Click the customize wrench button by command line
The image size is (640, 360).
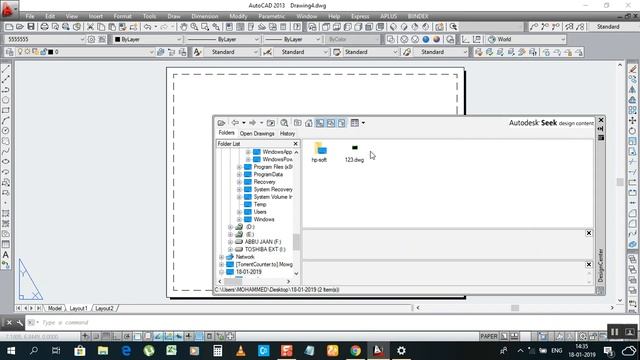[20, 323]
